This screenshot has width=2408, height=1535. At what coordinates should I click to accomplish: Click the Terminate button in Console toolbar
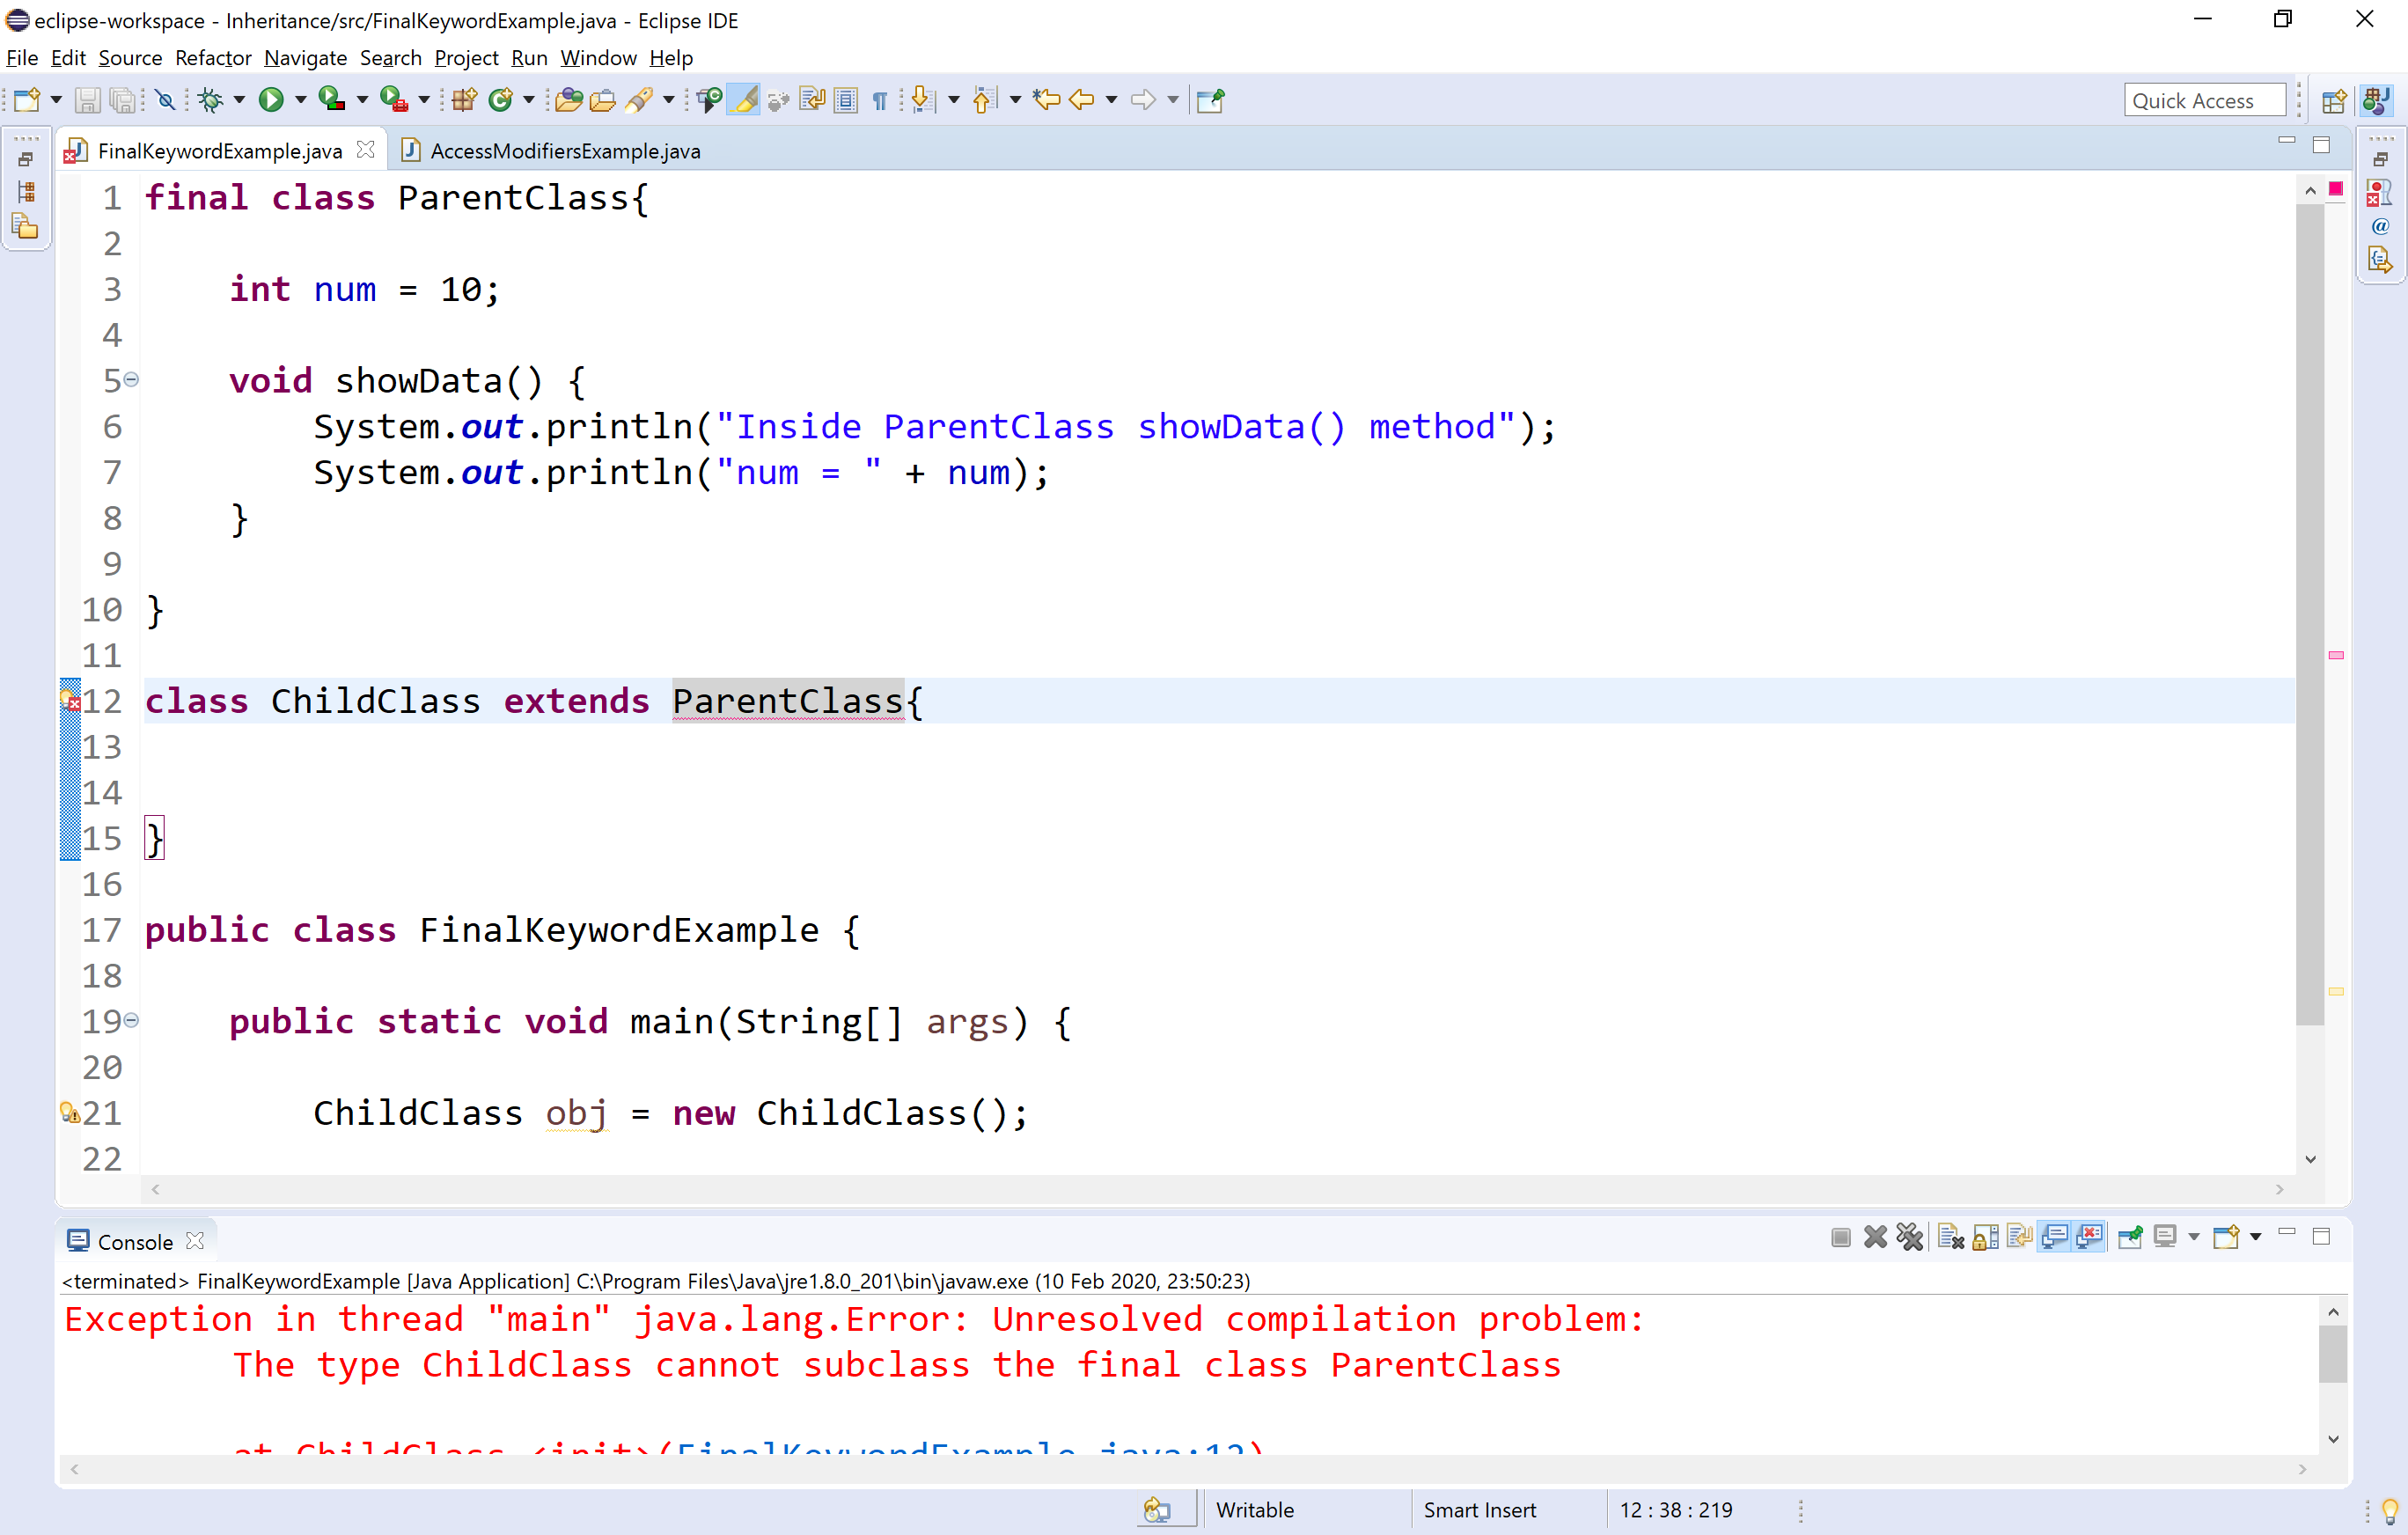point(1841,1237)
